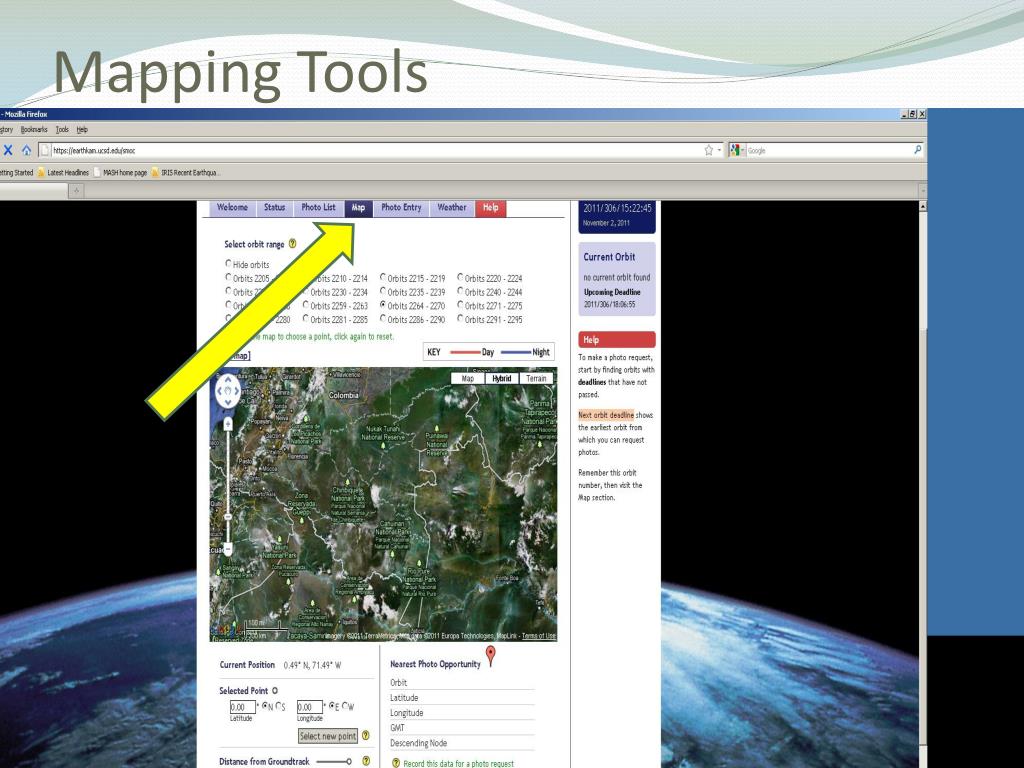Select Orbits 2220 - 2224 radio button
This screenshot has width=1024, height=768.
click(460, 277)
